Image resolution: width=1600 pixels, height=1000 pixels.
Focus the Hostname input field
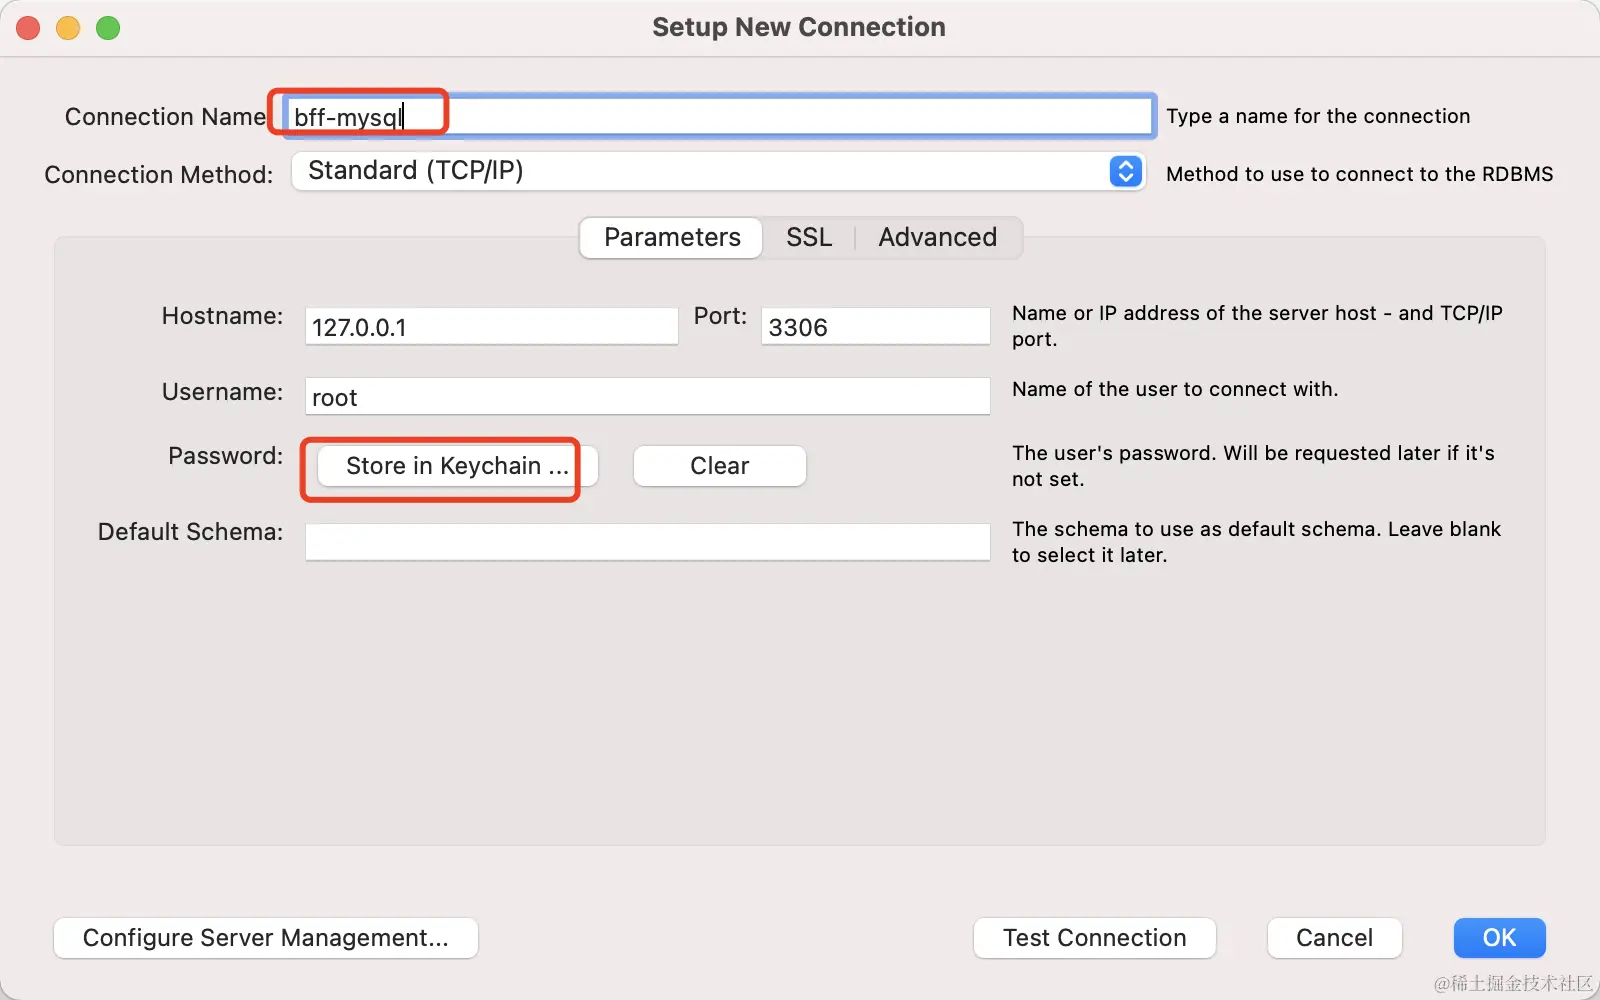tap(491, 327)
